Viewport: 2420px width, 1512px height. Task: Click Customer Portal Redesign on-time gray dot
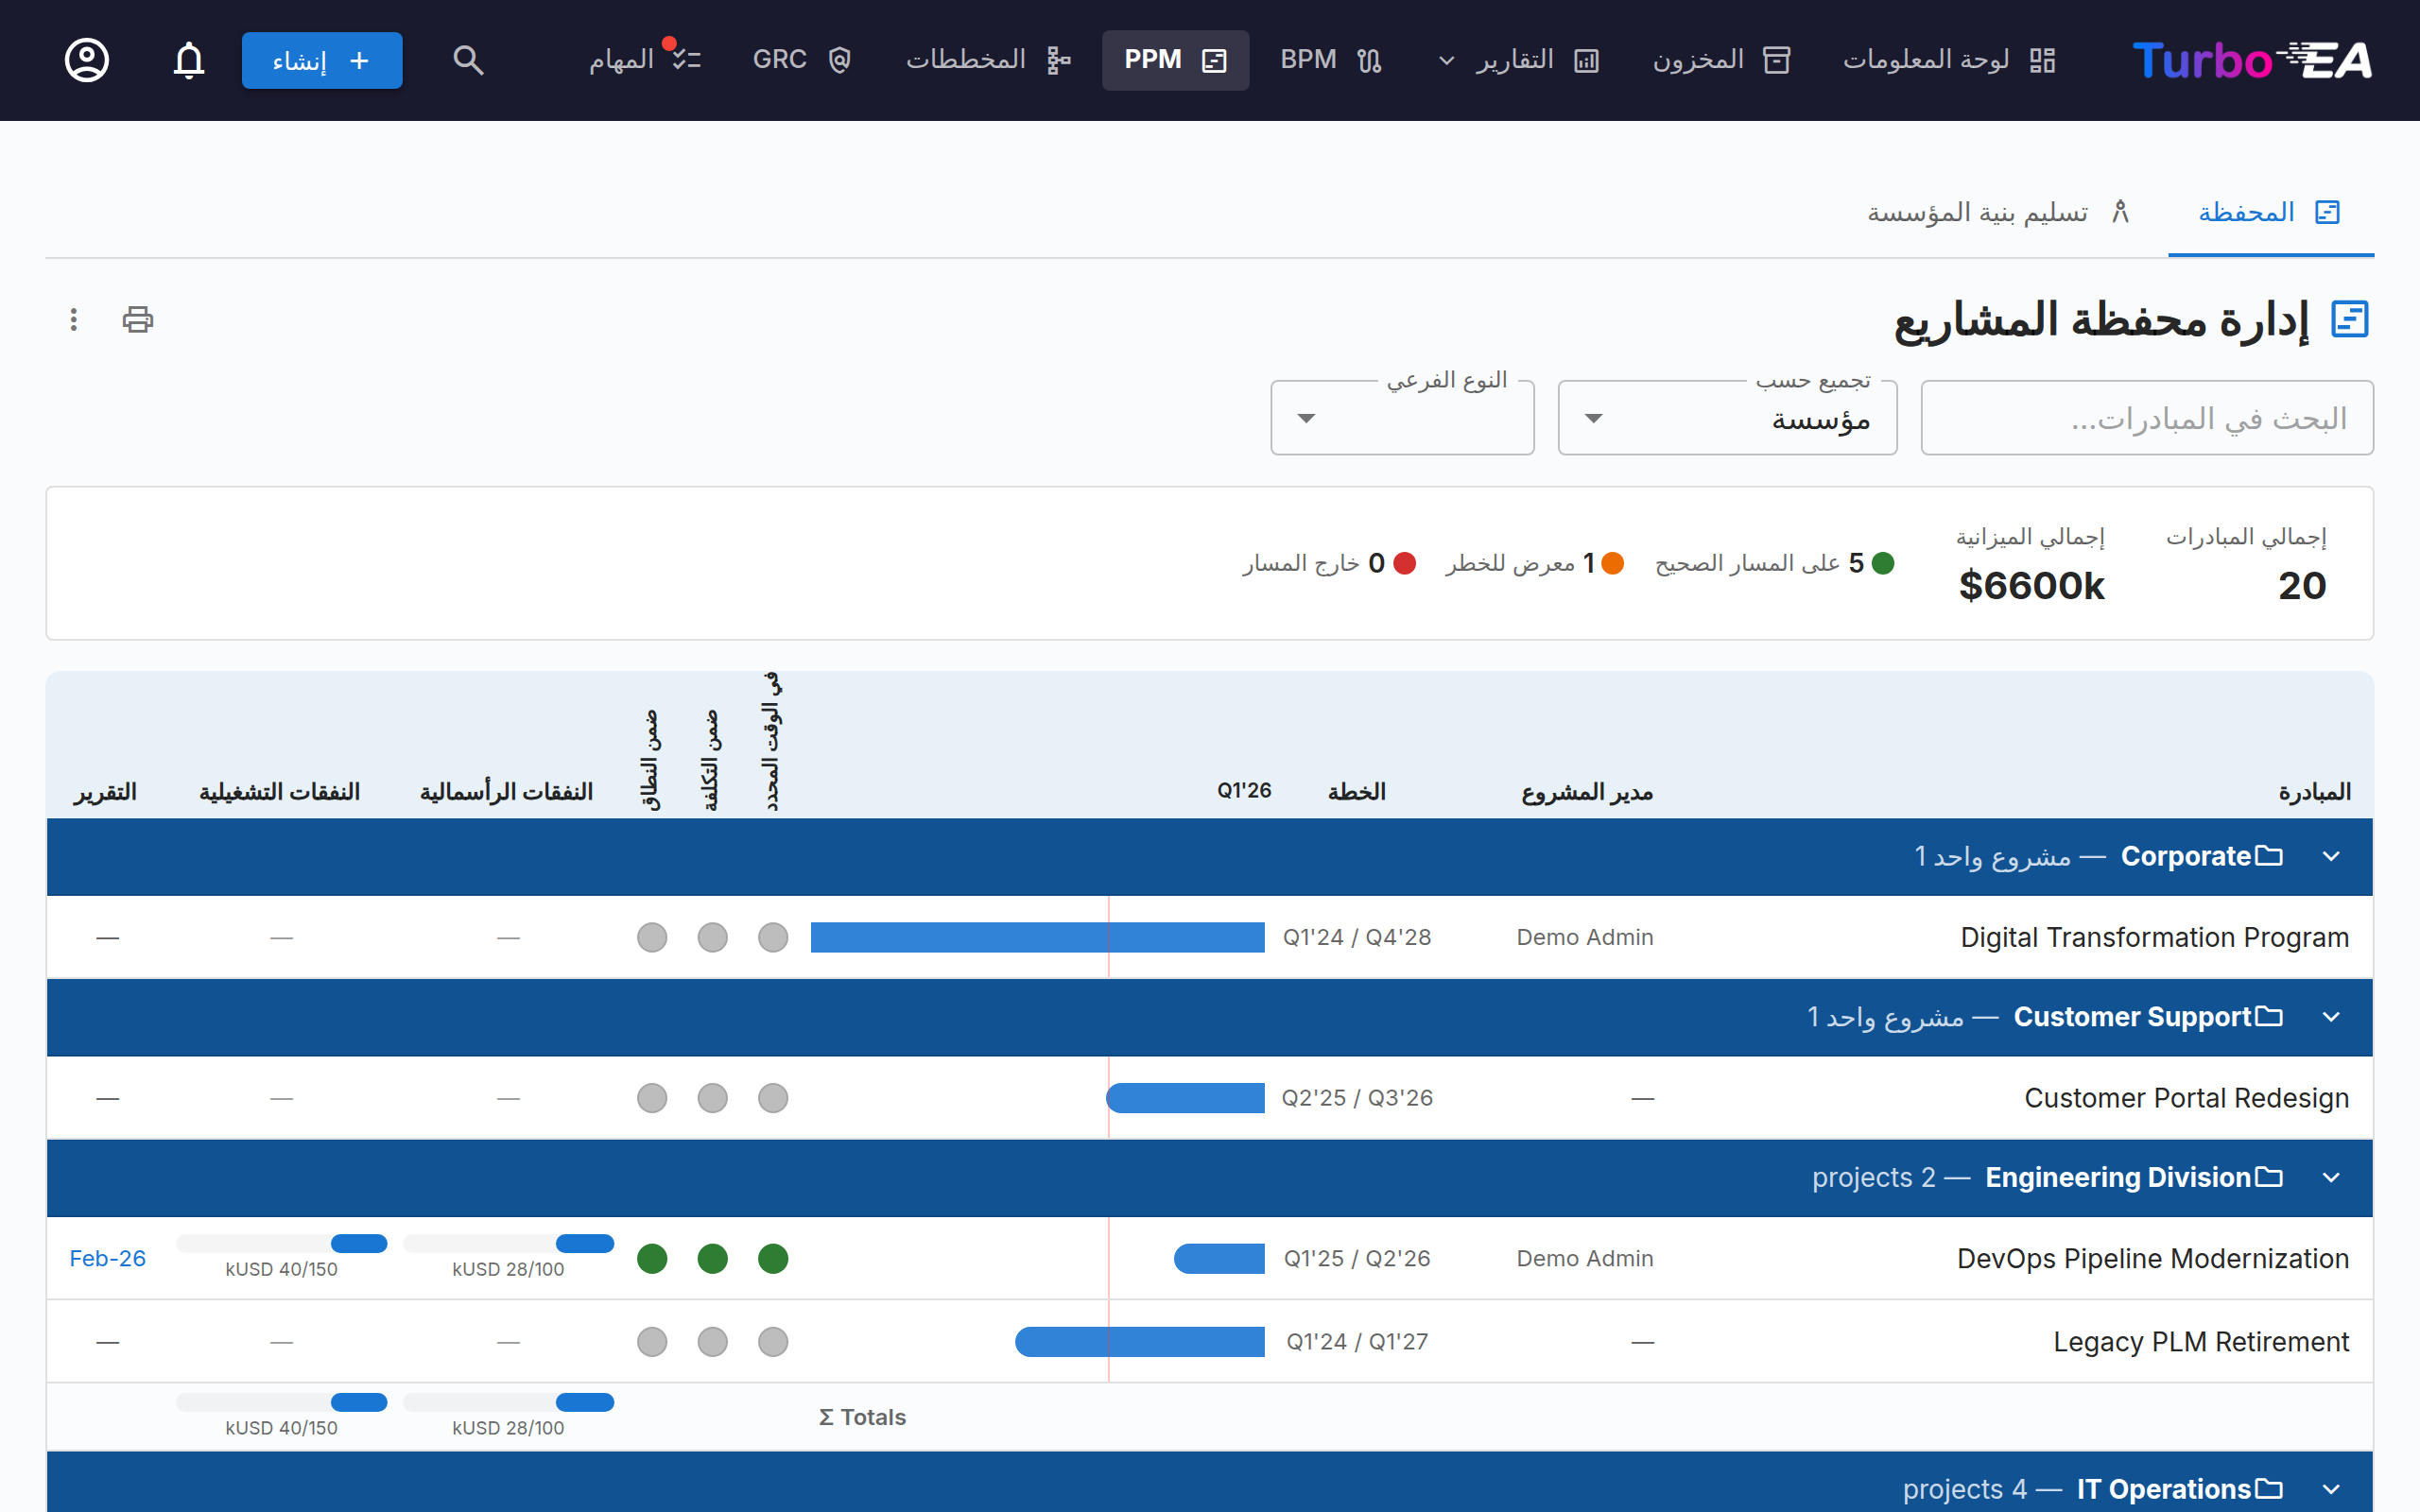(773, 1098)
